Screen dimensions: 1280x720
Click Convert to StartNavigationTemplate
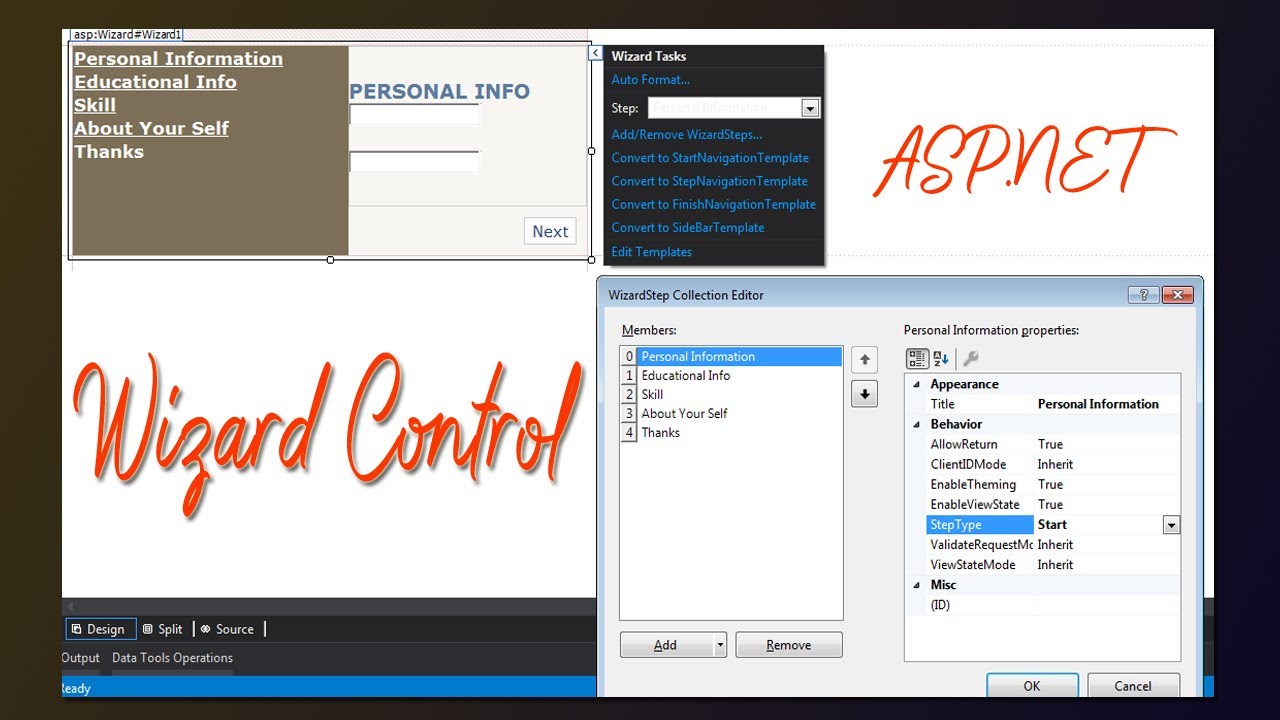[x=710, y=158]
